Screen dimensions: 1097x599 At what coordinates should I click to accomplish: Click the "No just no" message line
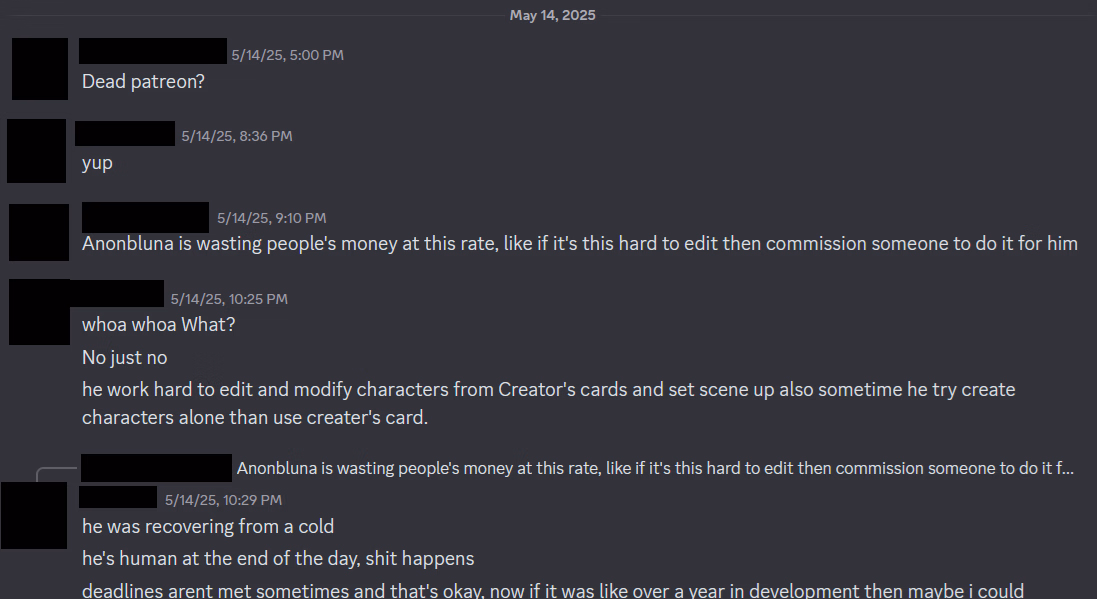pos(124,358)
